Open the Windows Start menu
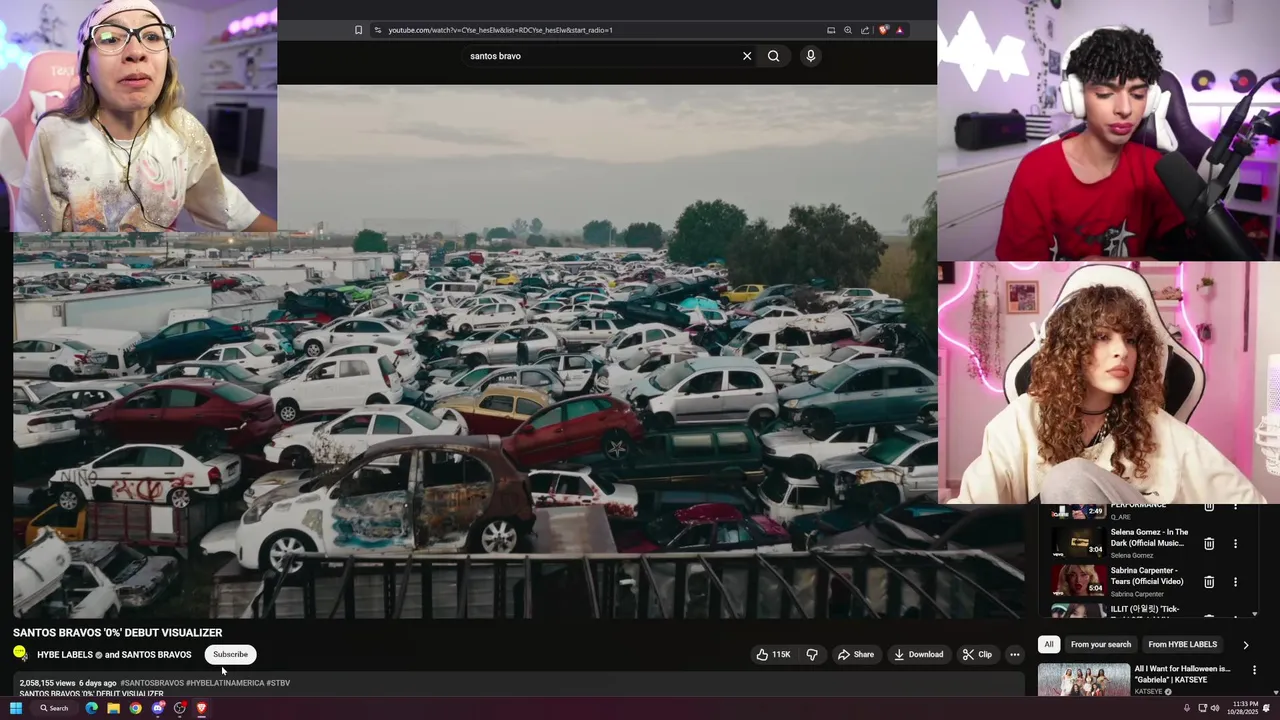This screenshot has width=1280, height=720. click(x=16, y=708)
